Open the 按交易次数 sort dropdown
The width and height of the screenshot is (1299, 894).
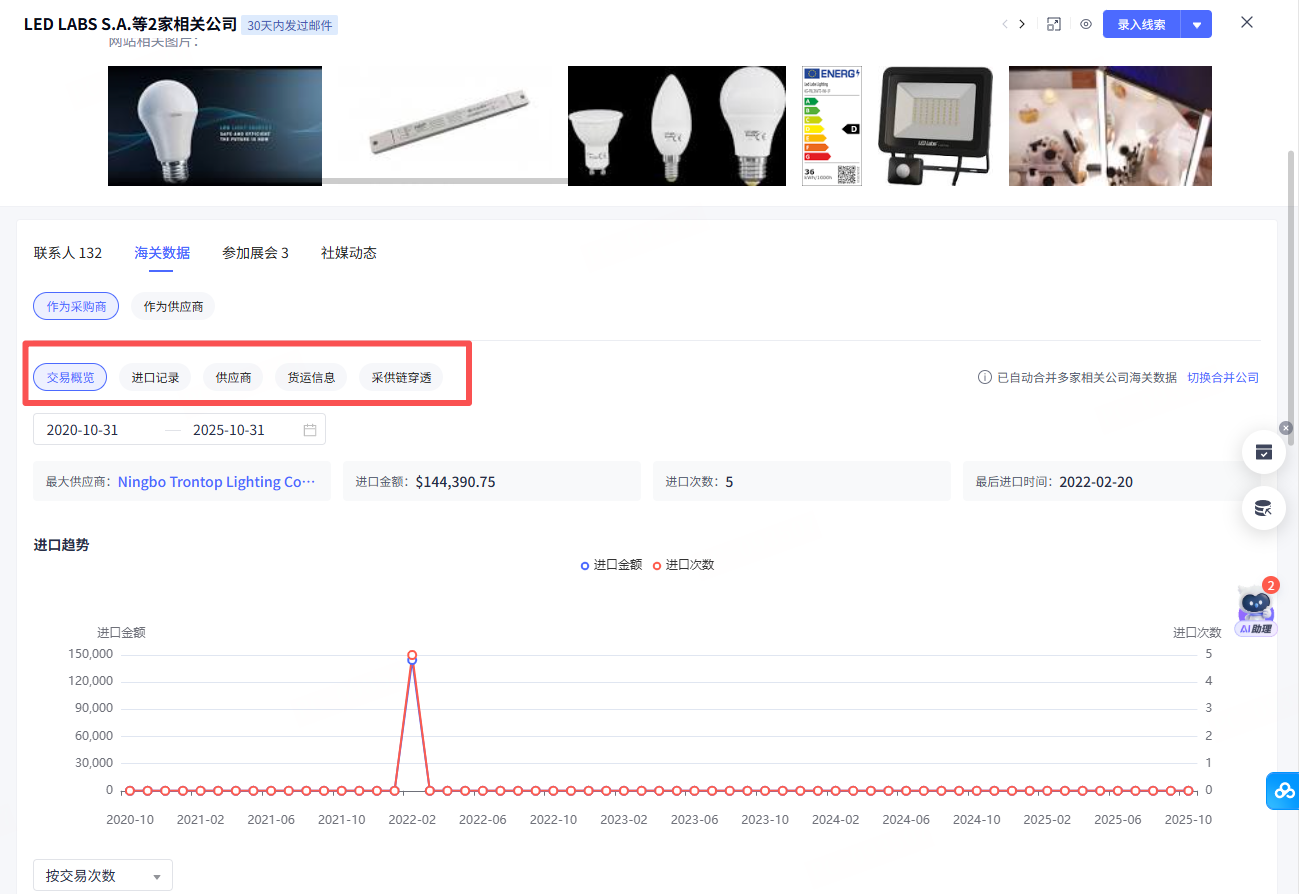tap(103, 876)
